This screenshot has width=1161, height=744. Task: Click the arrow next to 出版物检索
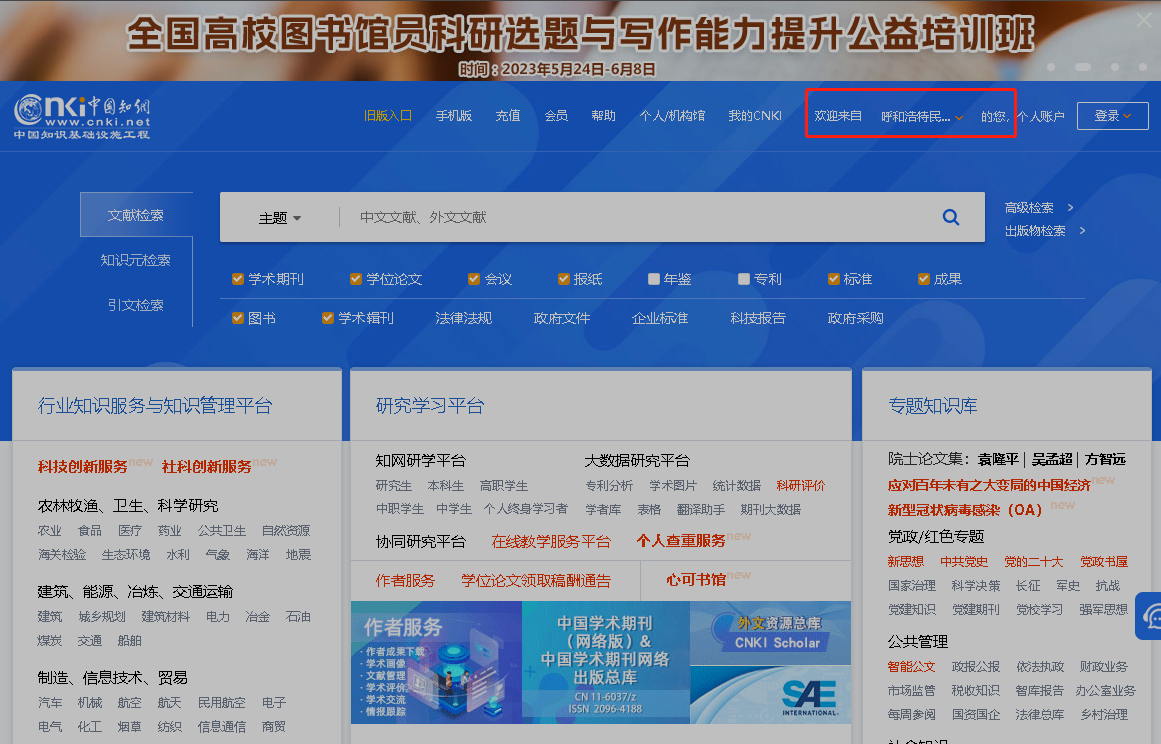click(1082, 231)
